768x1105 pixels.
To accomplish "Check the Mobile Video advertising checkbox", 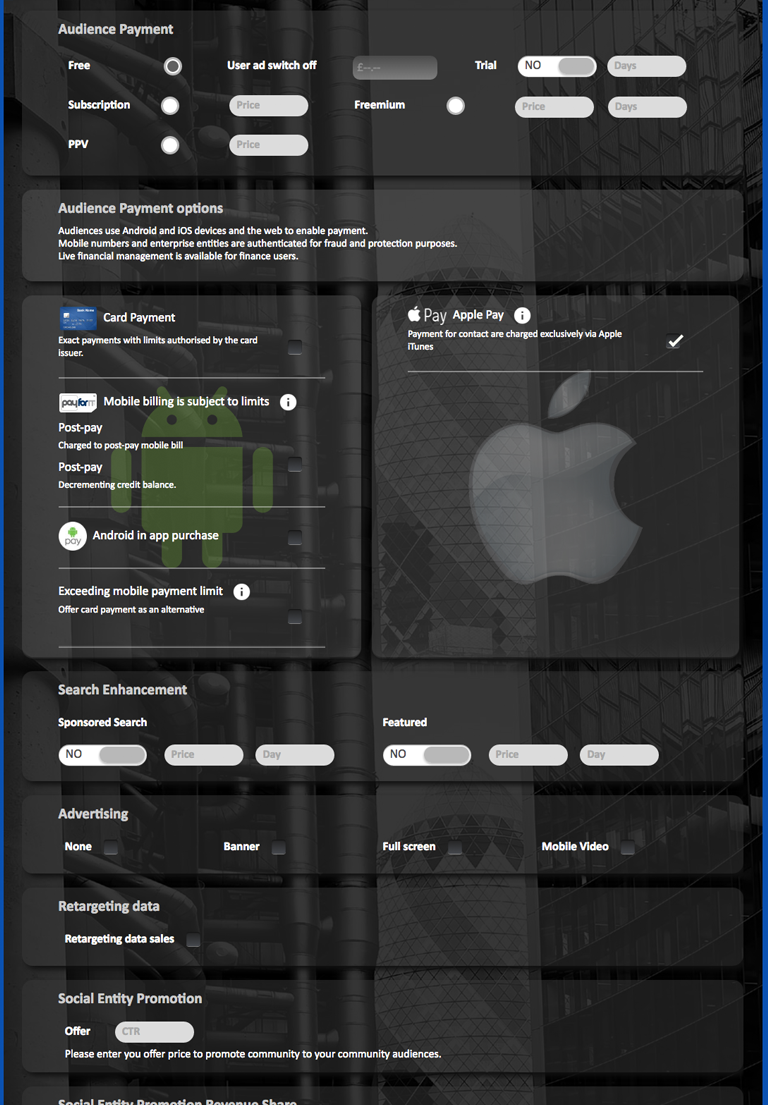I will 628,847.
